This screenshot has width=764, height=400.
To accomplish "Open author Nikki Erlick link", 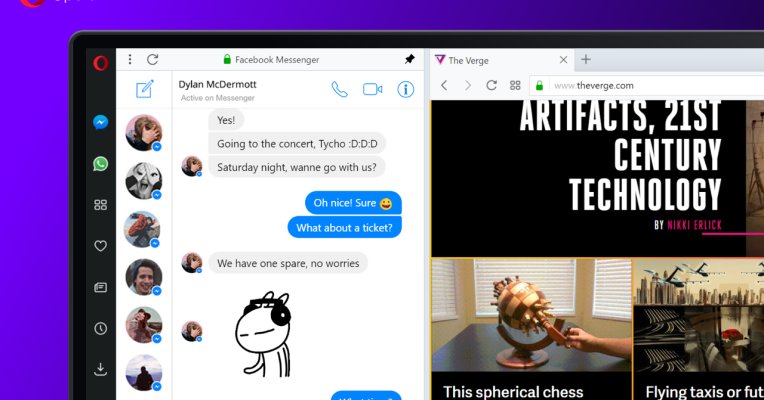I will point(694,225).
